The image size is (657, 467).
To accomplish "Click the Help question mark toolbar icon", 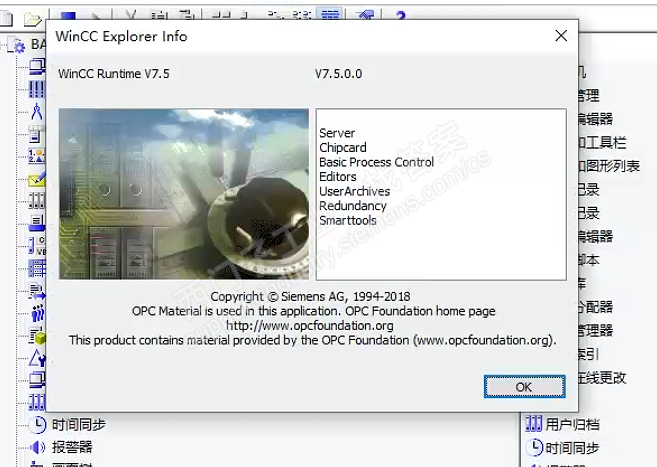I will point(401,15).
